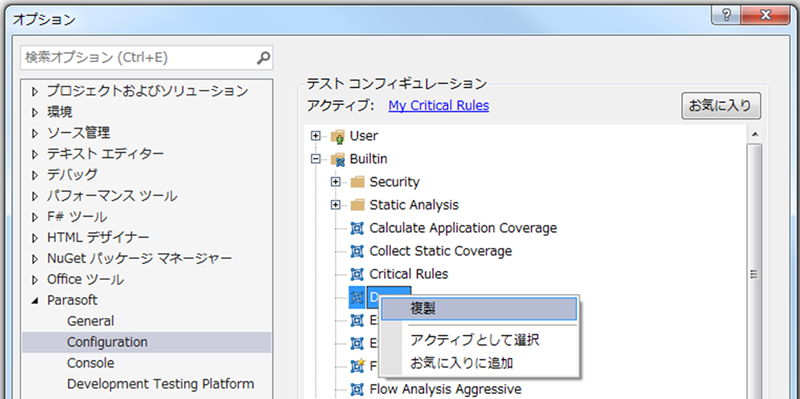Click the Calculate Application Coverage configuration icon
The height and width of the screenshot is (399, 800).
(357, 228)
